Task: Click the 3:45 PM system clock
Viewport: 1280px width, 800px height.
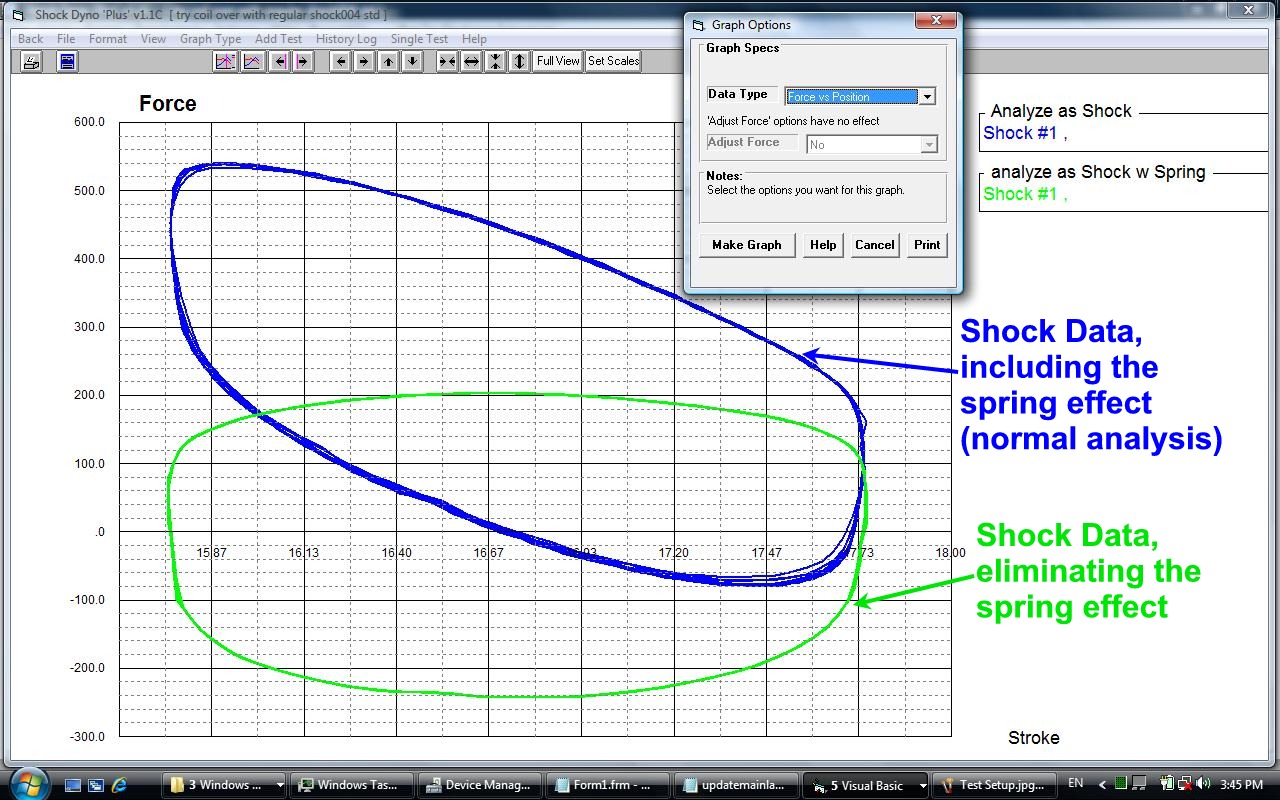Action: 1242,784
